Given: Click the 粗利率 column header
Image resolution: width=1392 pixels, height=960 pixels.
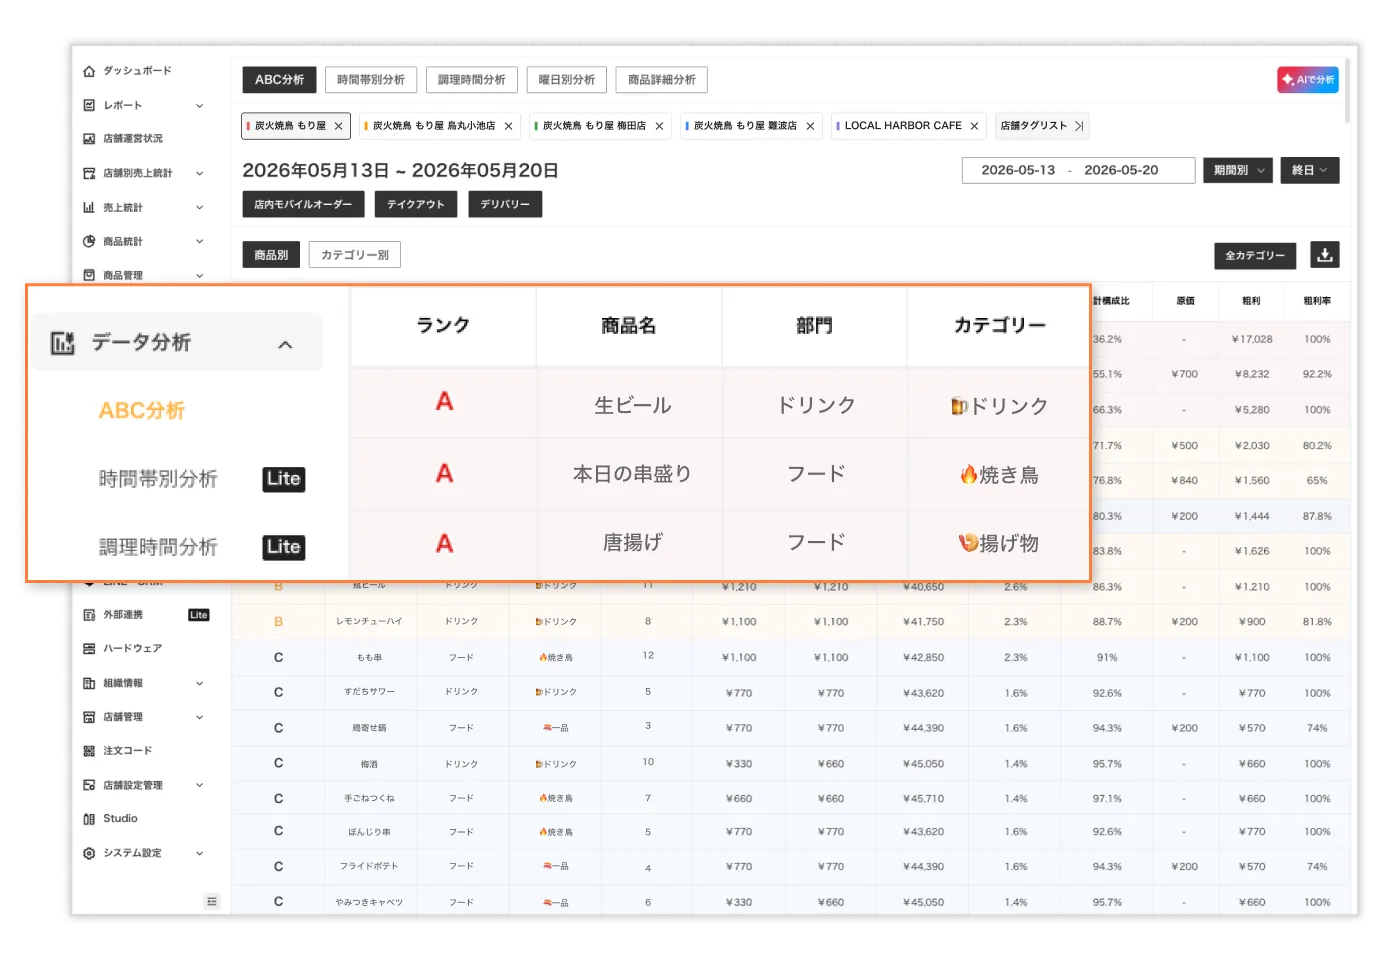Looking at the screenshot, I should pos(1317,301).
